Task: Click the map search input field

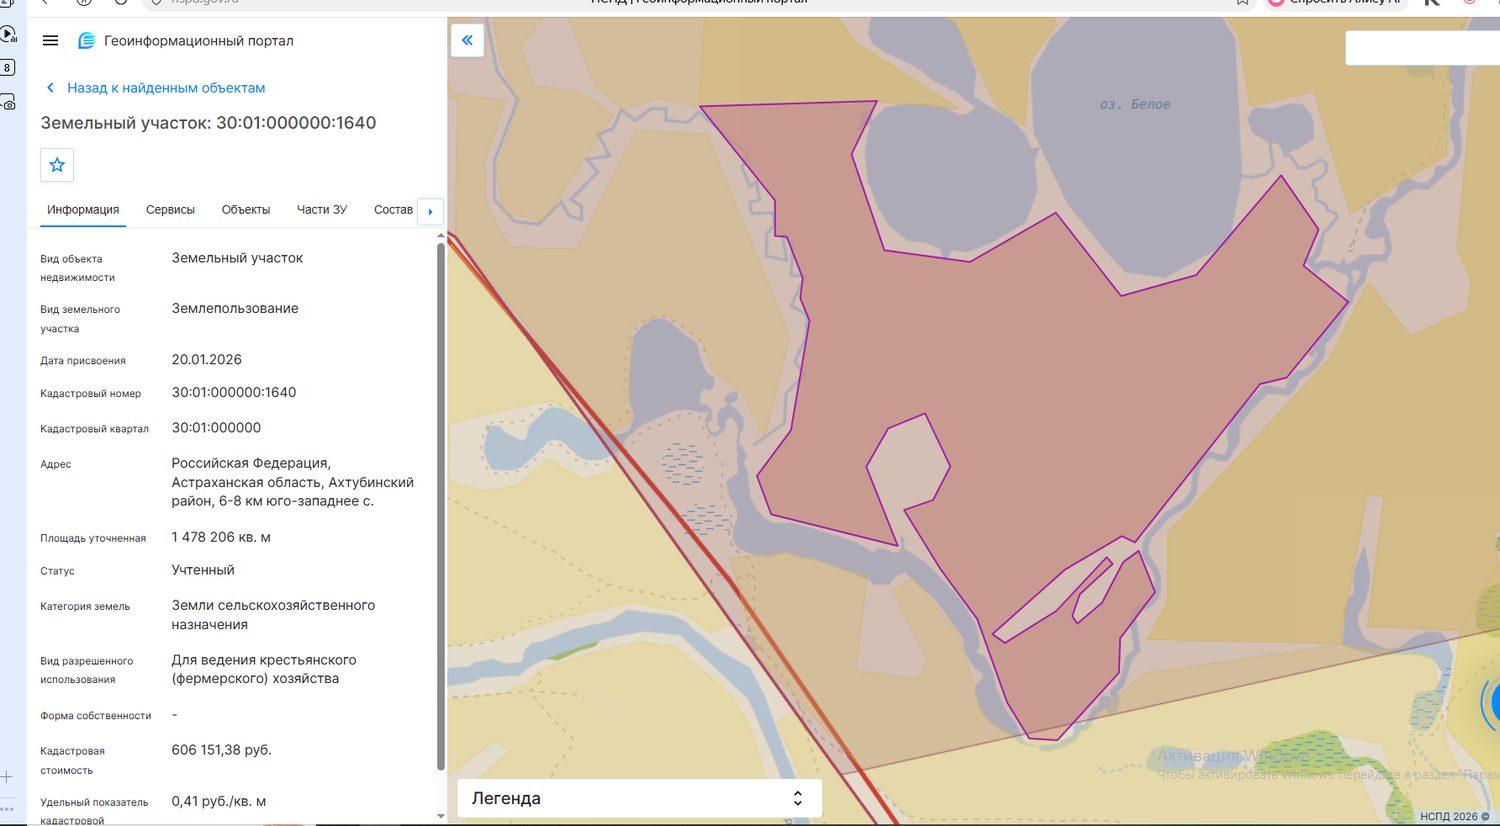Action: coord(1422,48)
